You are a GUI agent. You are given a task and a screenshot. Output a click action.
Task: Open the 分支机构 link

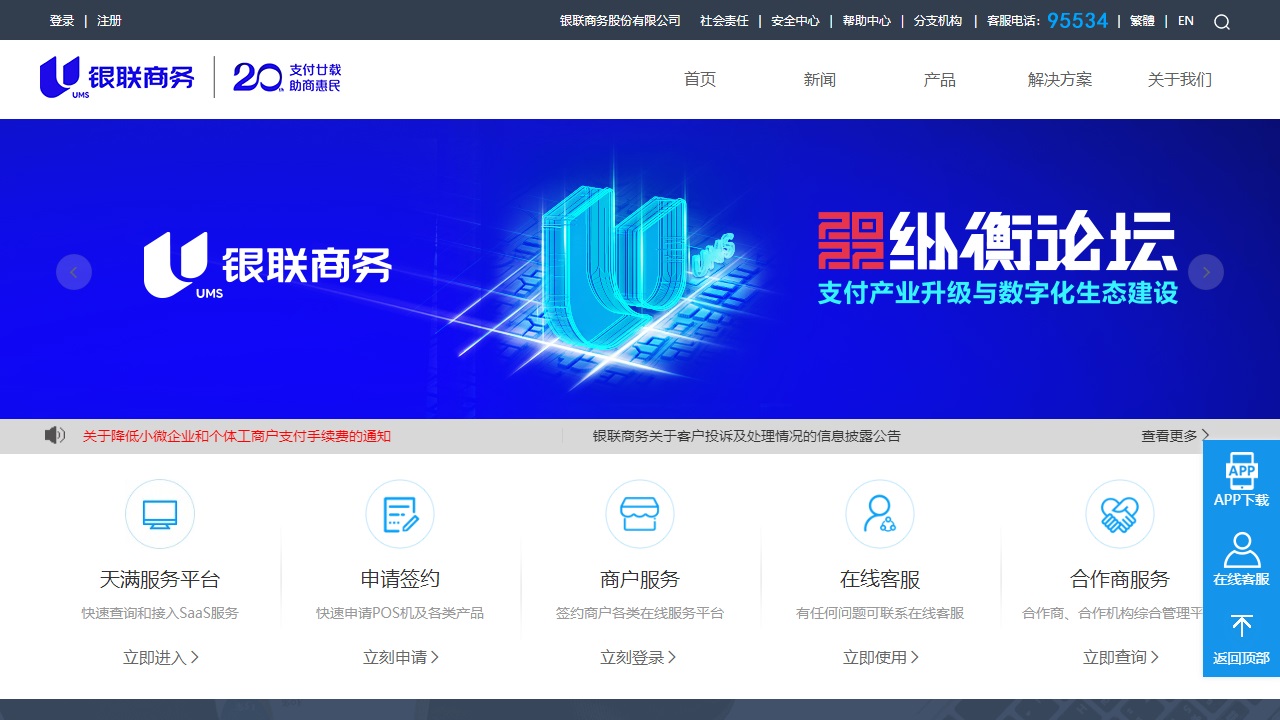pyautogui.click(x=938, y=21)
